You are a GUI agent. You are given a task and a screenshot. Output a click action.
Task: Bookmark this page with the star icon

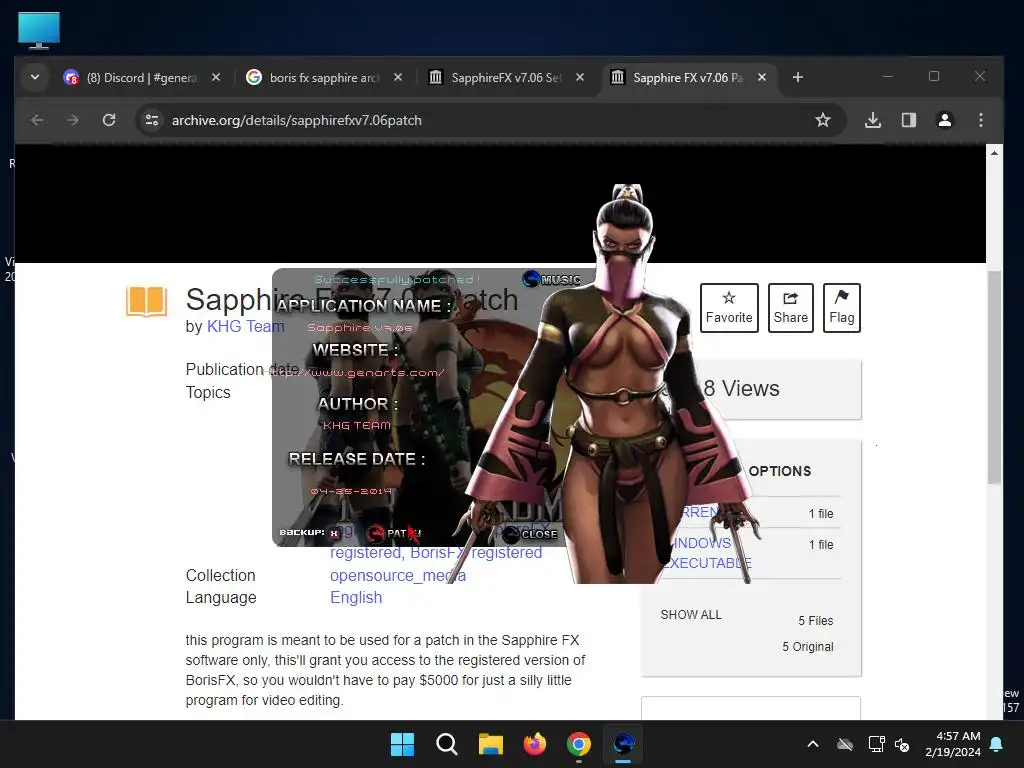pos(823,120)
